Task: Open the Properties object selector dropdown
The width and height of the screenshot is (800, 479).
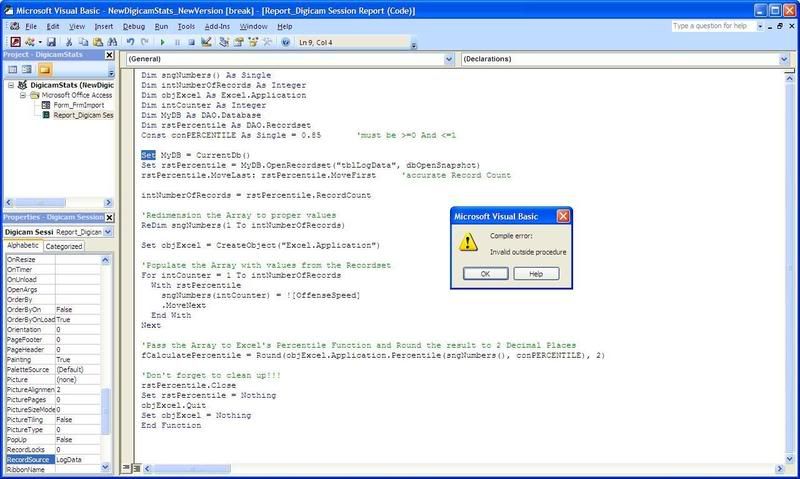Action: pyautogui.click(x=108, y=232)
